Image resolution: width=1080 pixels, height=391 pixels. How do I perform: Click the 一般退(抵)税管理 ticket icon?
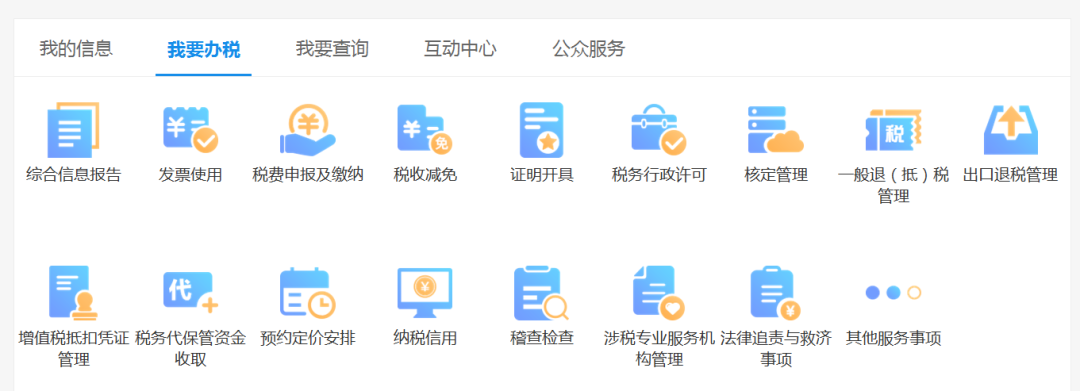(x=893, y=129)
